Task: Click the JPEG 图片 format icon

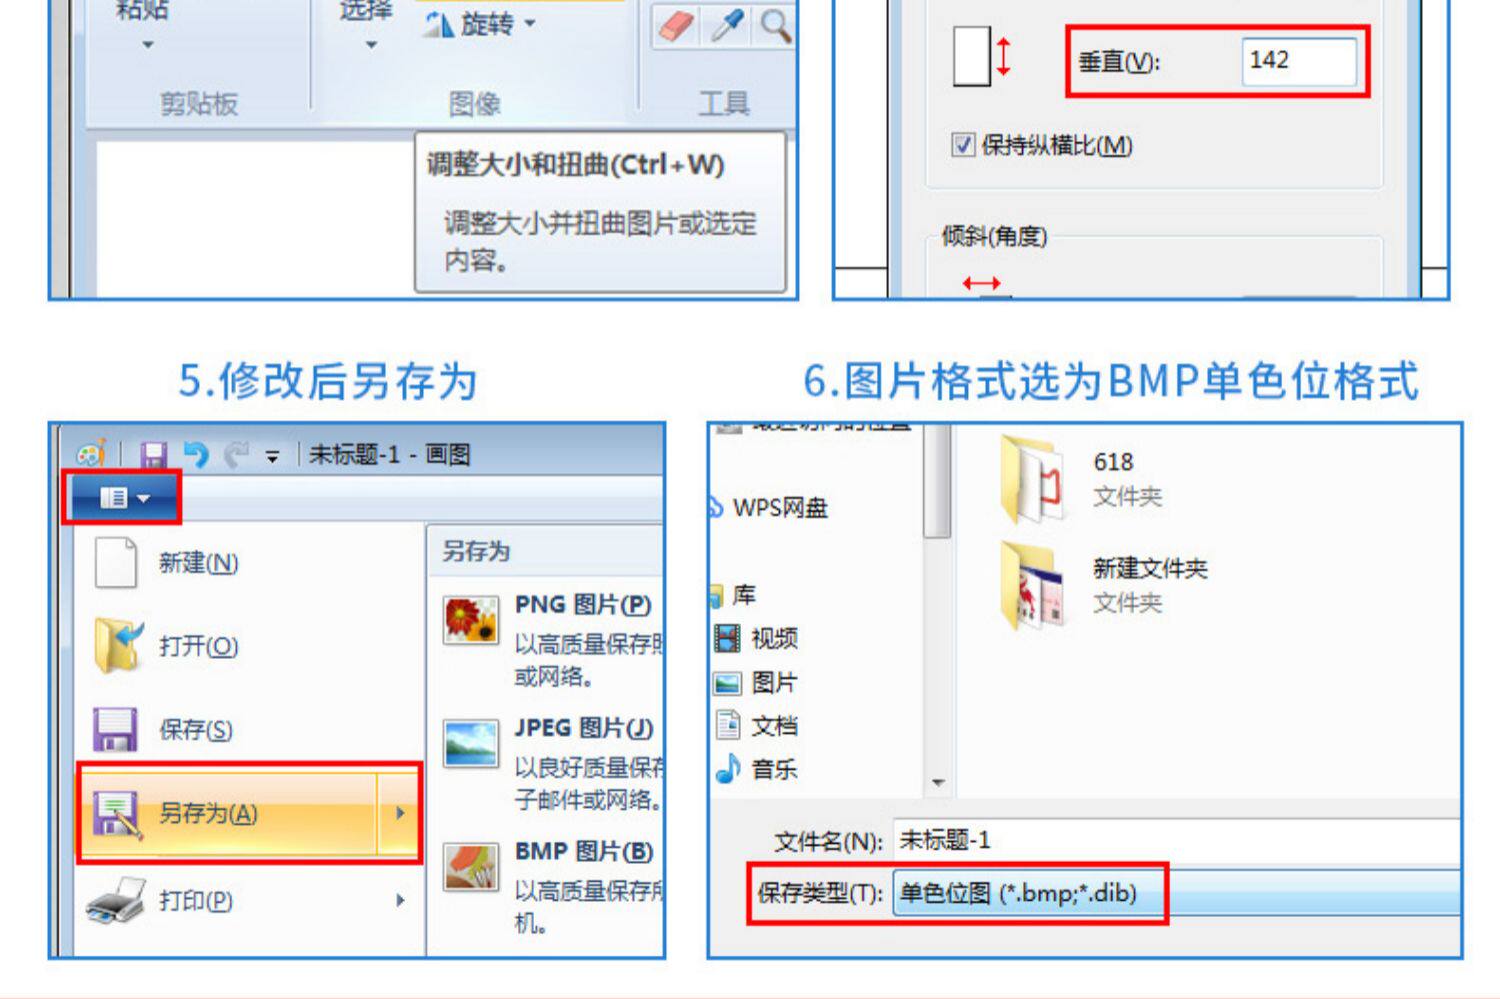Action: [471, 744]
